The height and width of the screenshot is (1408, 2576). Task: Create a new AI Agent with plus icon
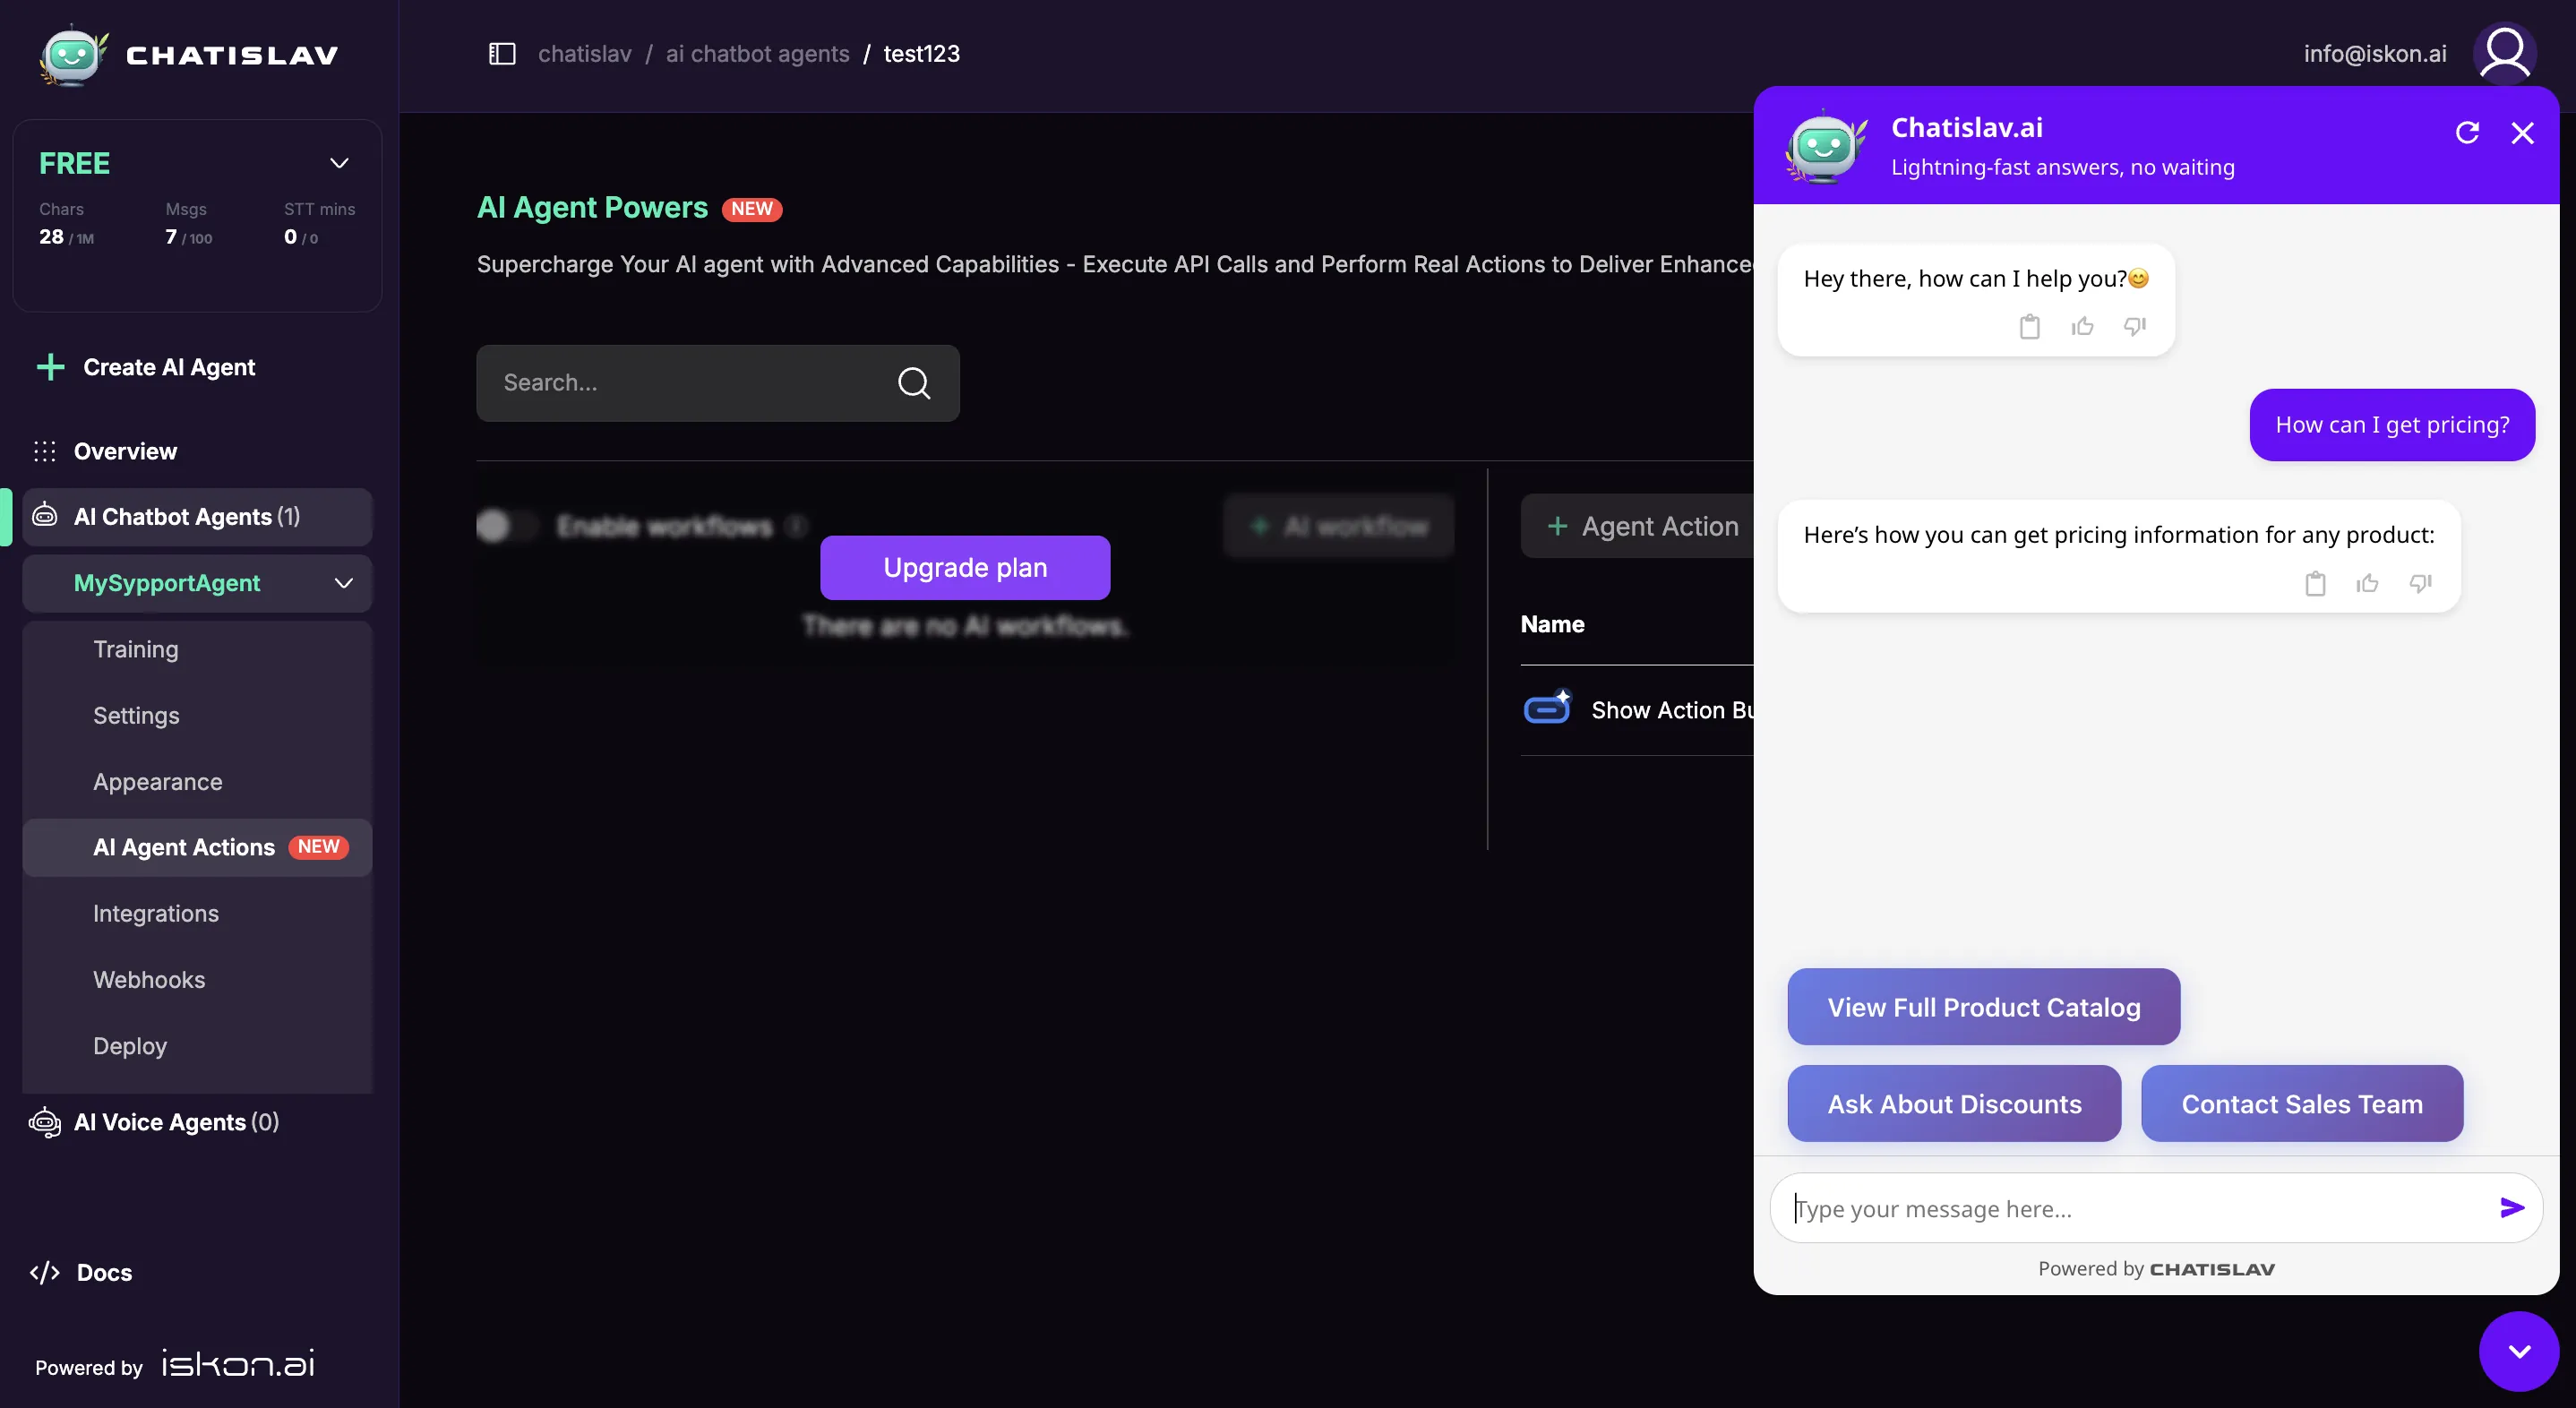(x=49, y=367)
